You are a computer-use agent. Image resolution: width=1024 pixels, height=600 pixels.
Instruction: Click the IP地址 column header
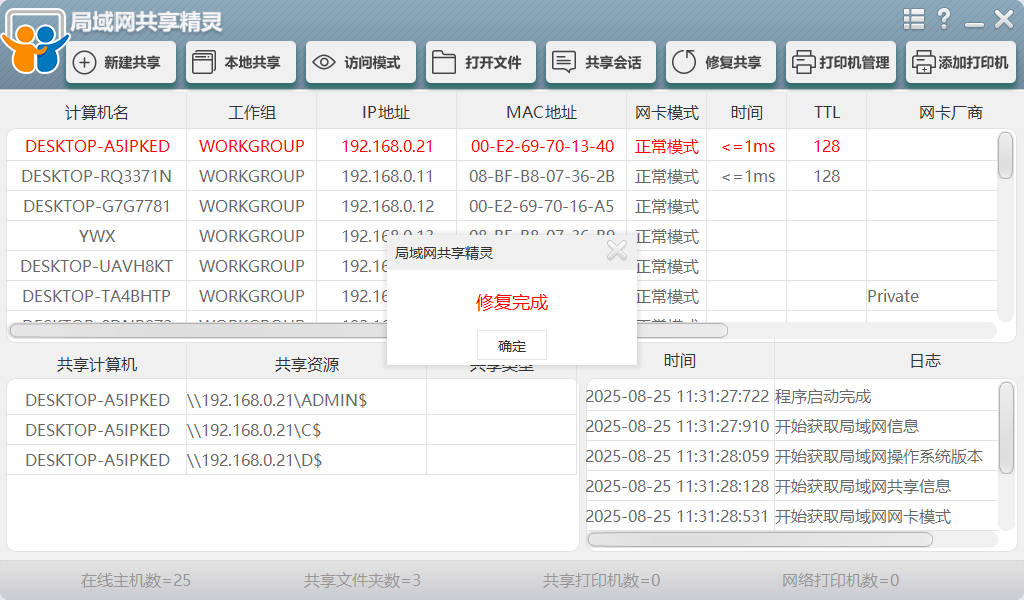[x=386, y=113]
